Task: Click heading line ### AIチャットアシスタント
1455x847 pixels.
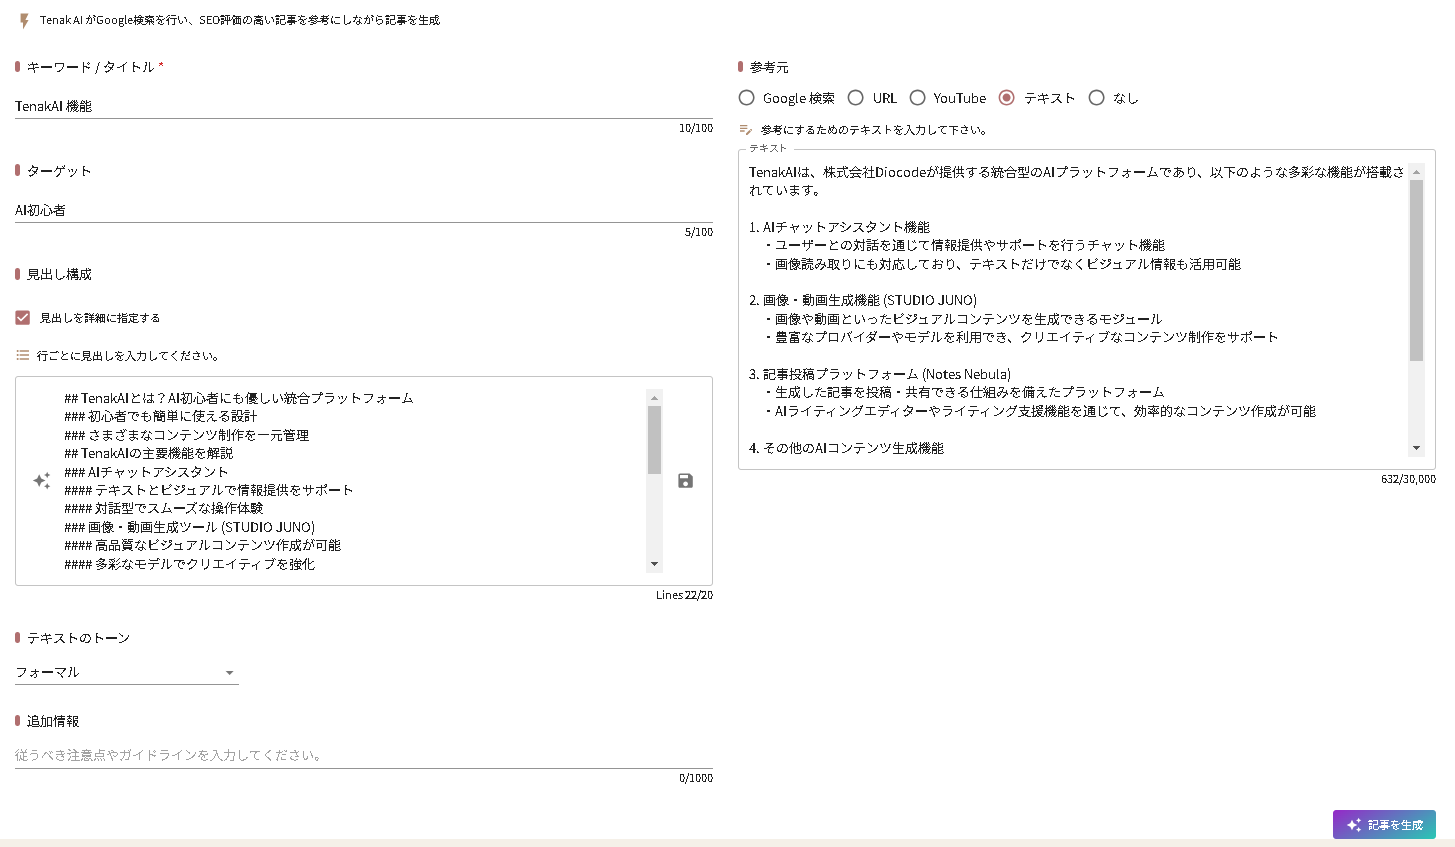Action: click(146, 472)
